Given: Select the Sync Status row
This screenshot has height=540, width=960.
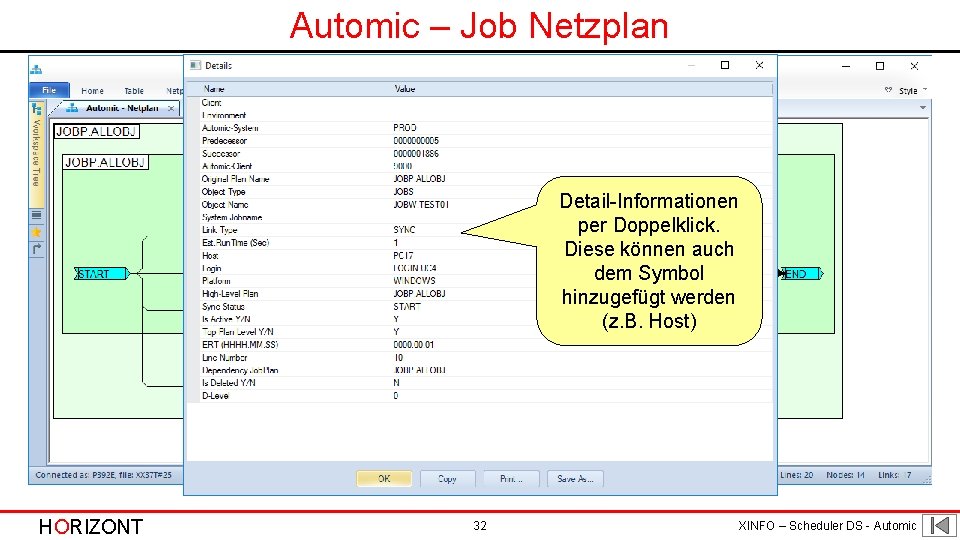Looking at the screenshot, I should pos(479,306).
